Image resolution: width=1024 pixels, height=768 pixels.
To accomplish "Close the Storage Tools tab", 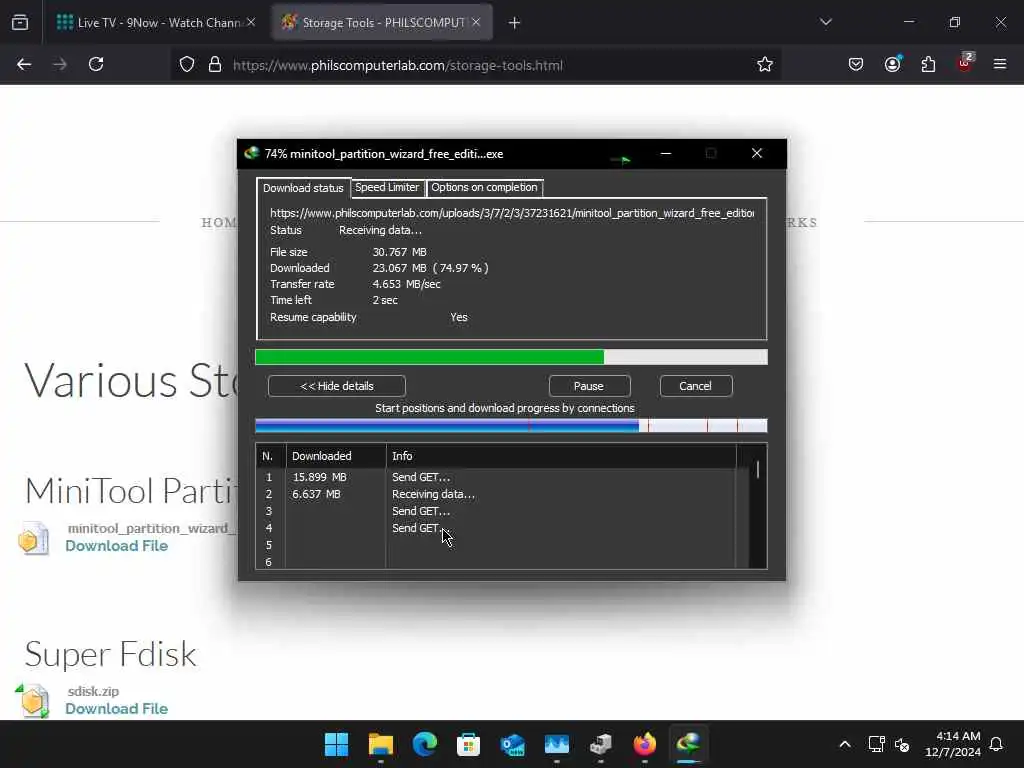I will [x=476, y=23].
